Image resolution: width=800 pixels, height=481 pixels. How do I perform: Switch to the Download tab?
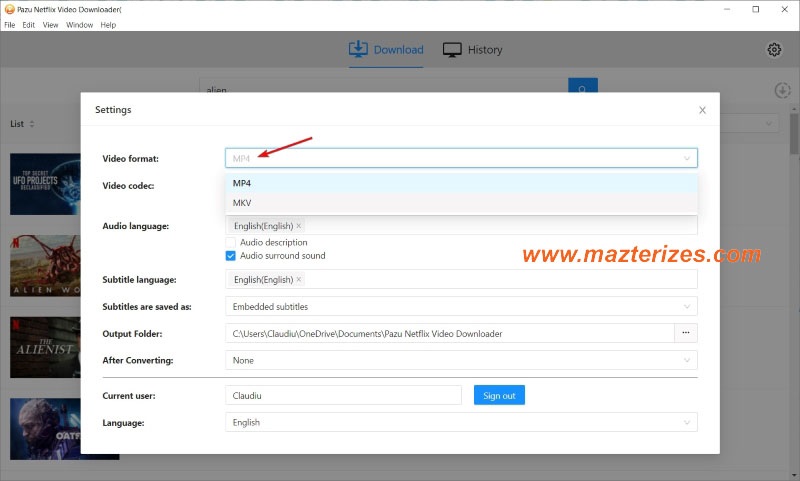(386, 49)
